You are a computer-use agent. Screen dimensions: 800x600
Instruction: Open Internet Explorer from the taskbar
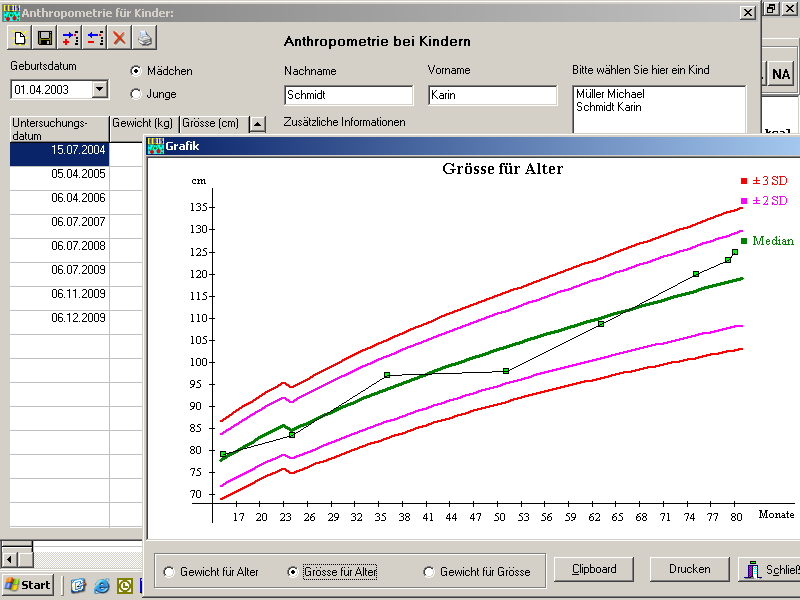point(101,586)
